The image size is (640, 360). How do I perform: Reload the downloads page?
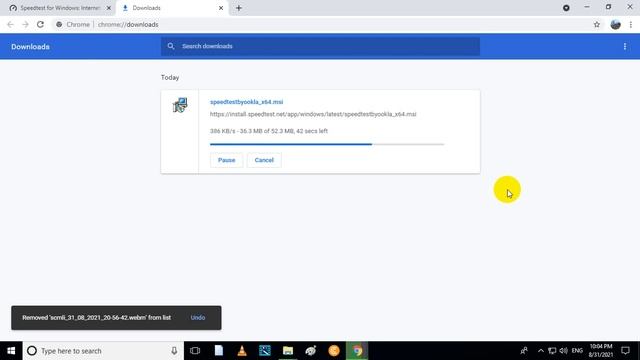[x=40, y=24]
